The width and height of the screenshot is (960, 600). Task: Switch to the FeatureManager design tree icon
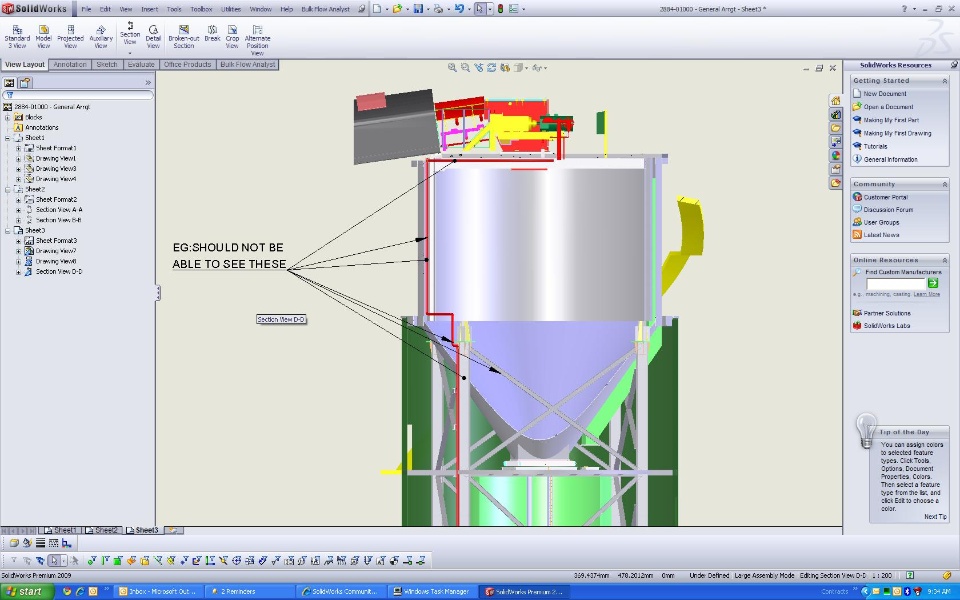click(x=9, y=83)
